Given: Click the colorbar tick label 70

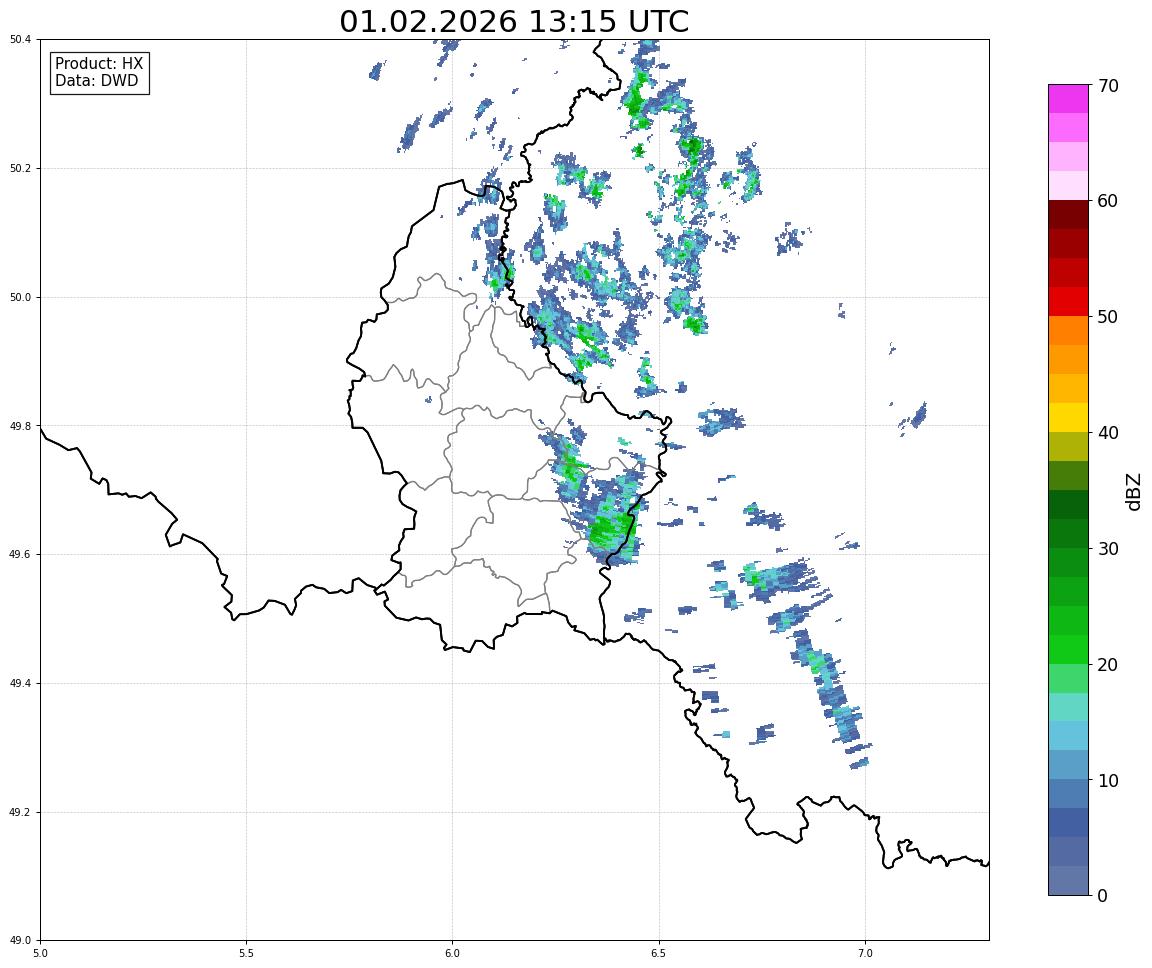Looking at the screenshot, I should [1108, 86].
